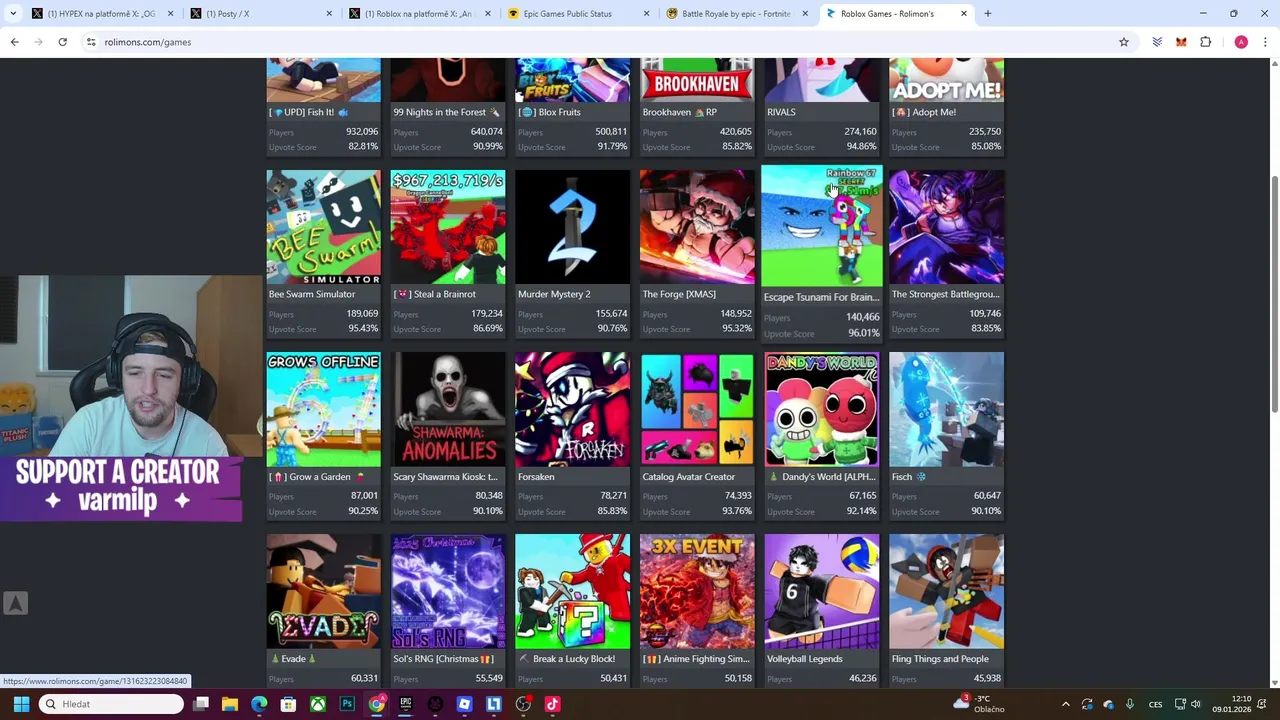The image size is (1280, 720).
Task: Go back with the browser back arrow
Action: point(14,42)
